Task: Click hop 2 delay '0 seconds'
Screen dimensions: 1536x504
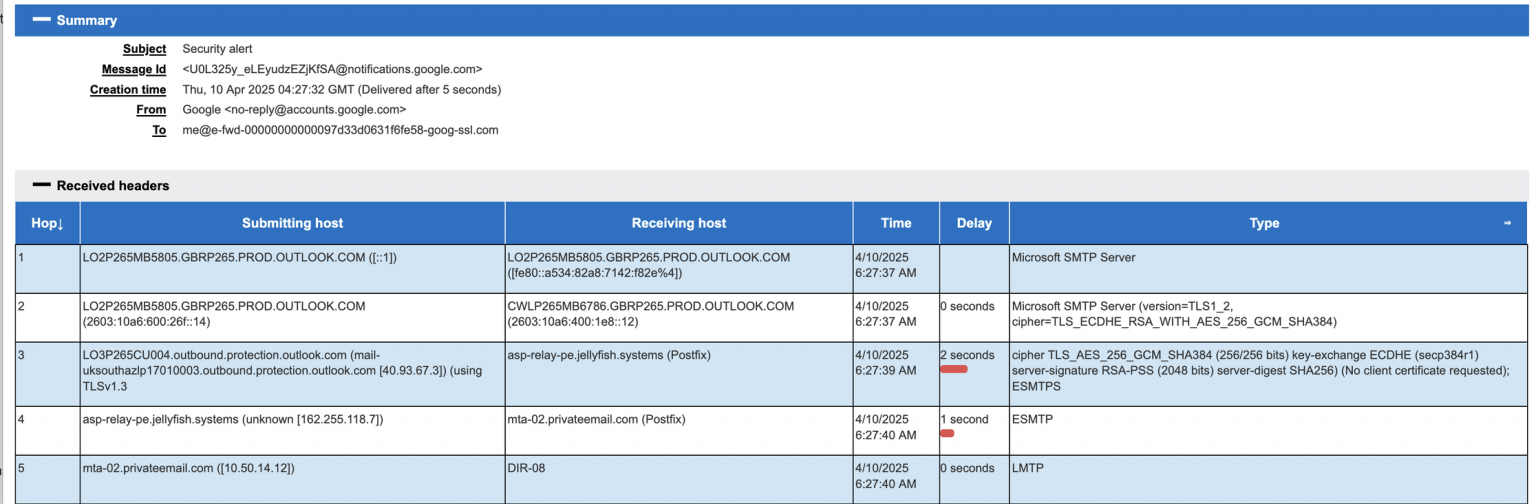Action: [x=967, y=306]
